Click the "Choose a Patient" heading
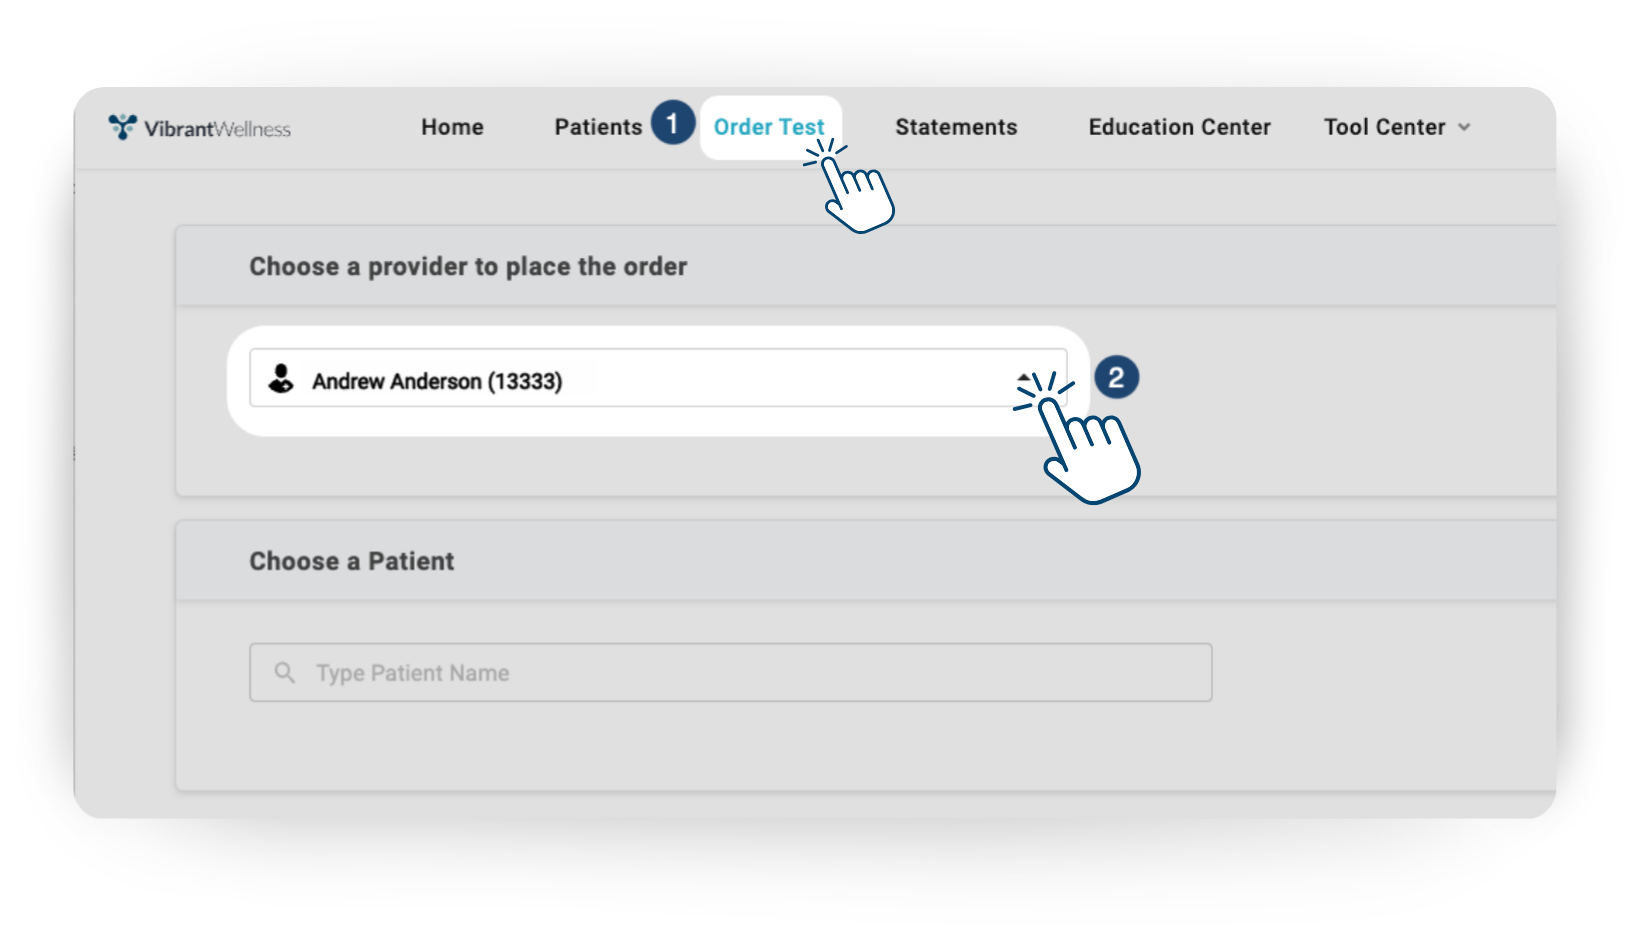Viewport: 1641px width, 941px height. tap(351, 561)
